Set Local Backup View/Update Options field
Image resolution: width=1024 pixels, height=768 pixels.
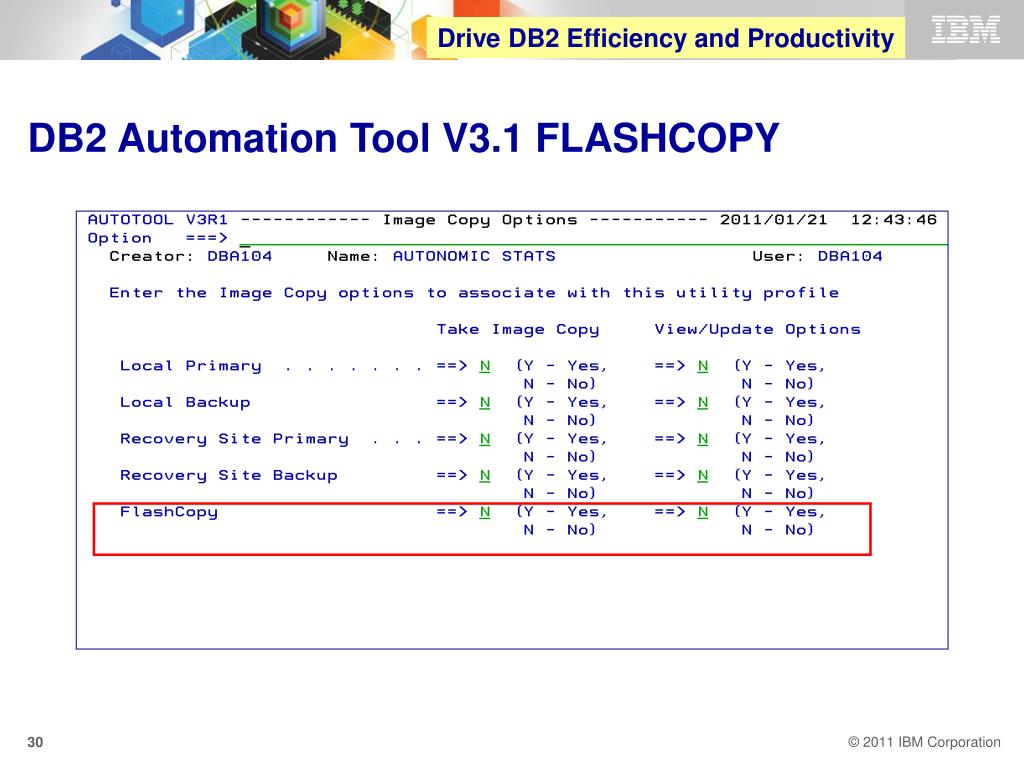click(x=703, y=402)
